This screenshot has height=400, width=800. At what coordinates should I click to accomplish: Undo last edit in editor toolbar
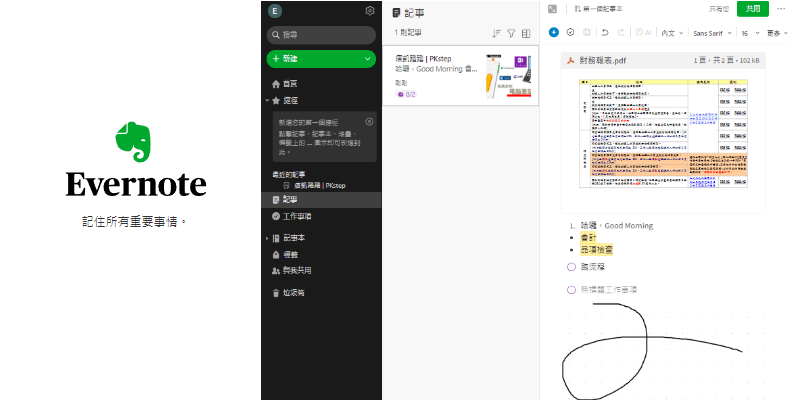click(x=605, y=33)
